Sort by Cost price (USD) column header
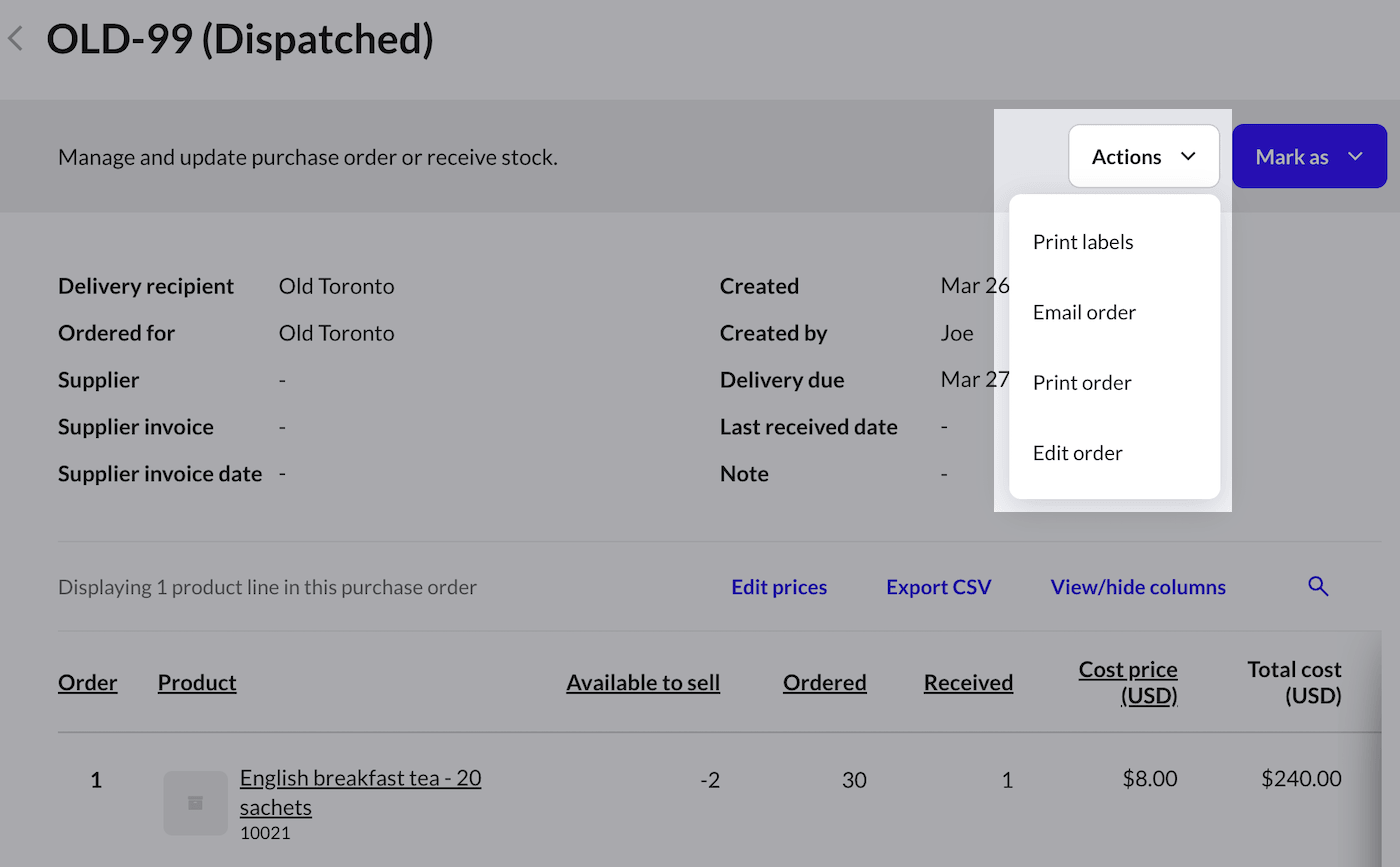This screenshot has width=1400, height=867. (1128, 682)
